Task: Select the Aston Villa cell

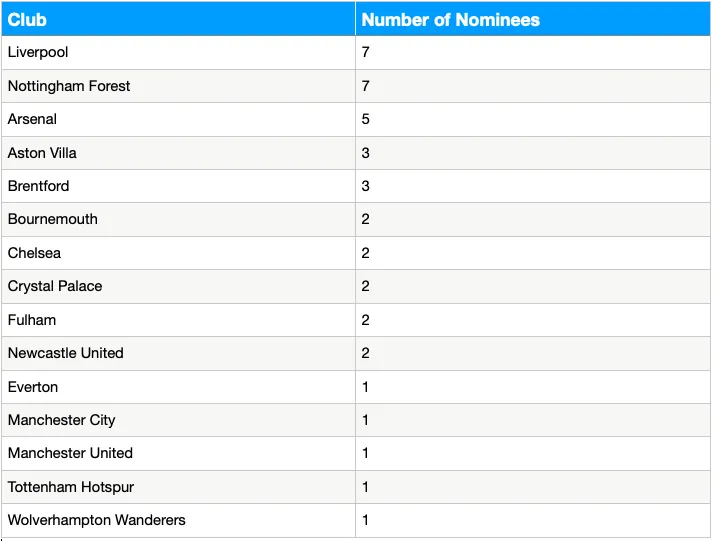Action: 42,153
